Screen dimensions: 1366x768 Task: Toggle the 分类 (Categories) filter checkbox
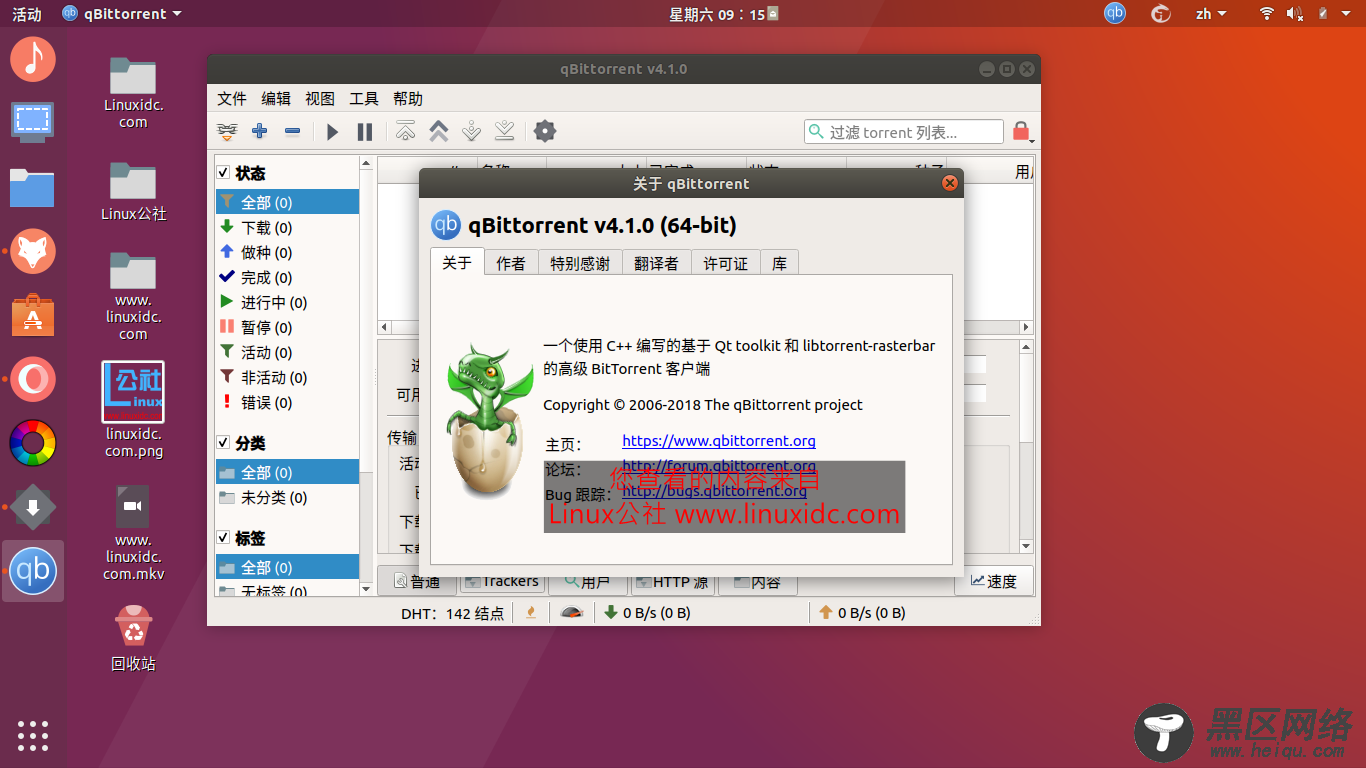pos(223,443)
